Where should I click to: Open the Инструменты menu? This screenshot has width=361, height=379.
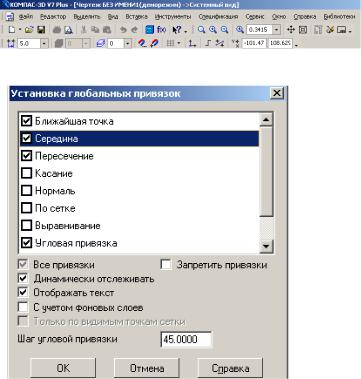click(173, 17)
